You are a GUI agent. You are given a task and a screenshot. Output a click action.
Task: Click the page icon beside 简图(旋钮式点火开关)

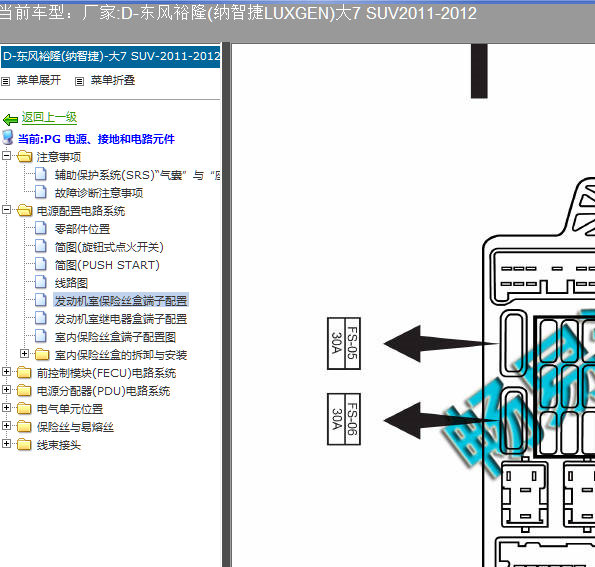41,246
